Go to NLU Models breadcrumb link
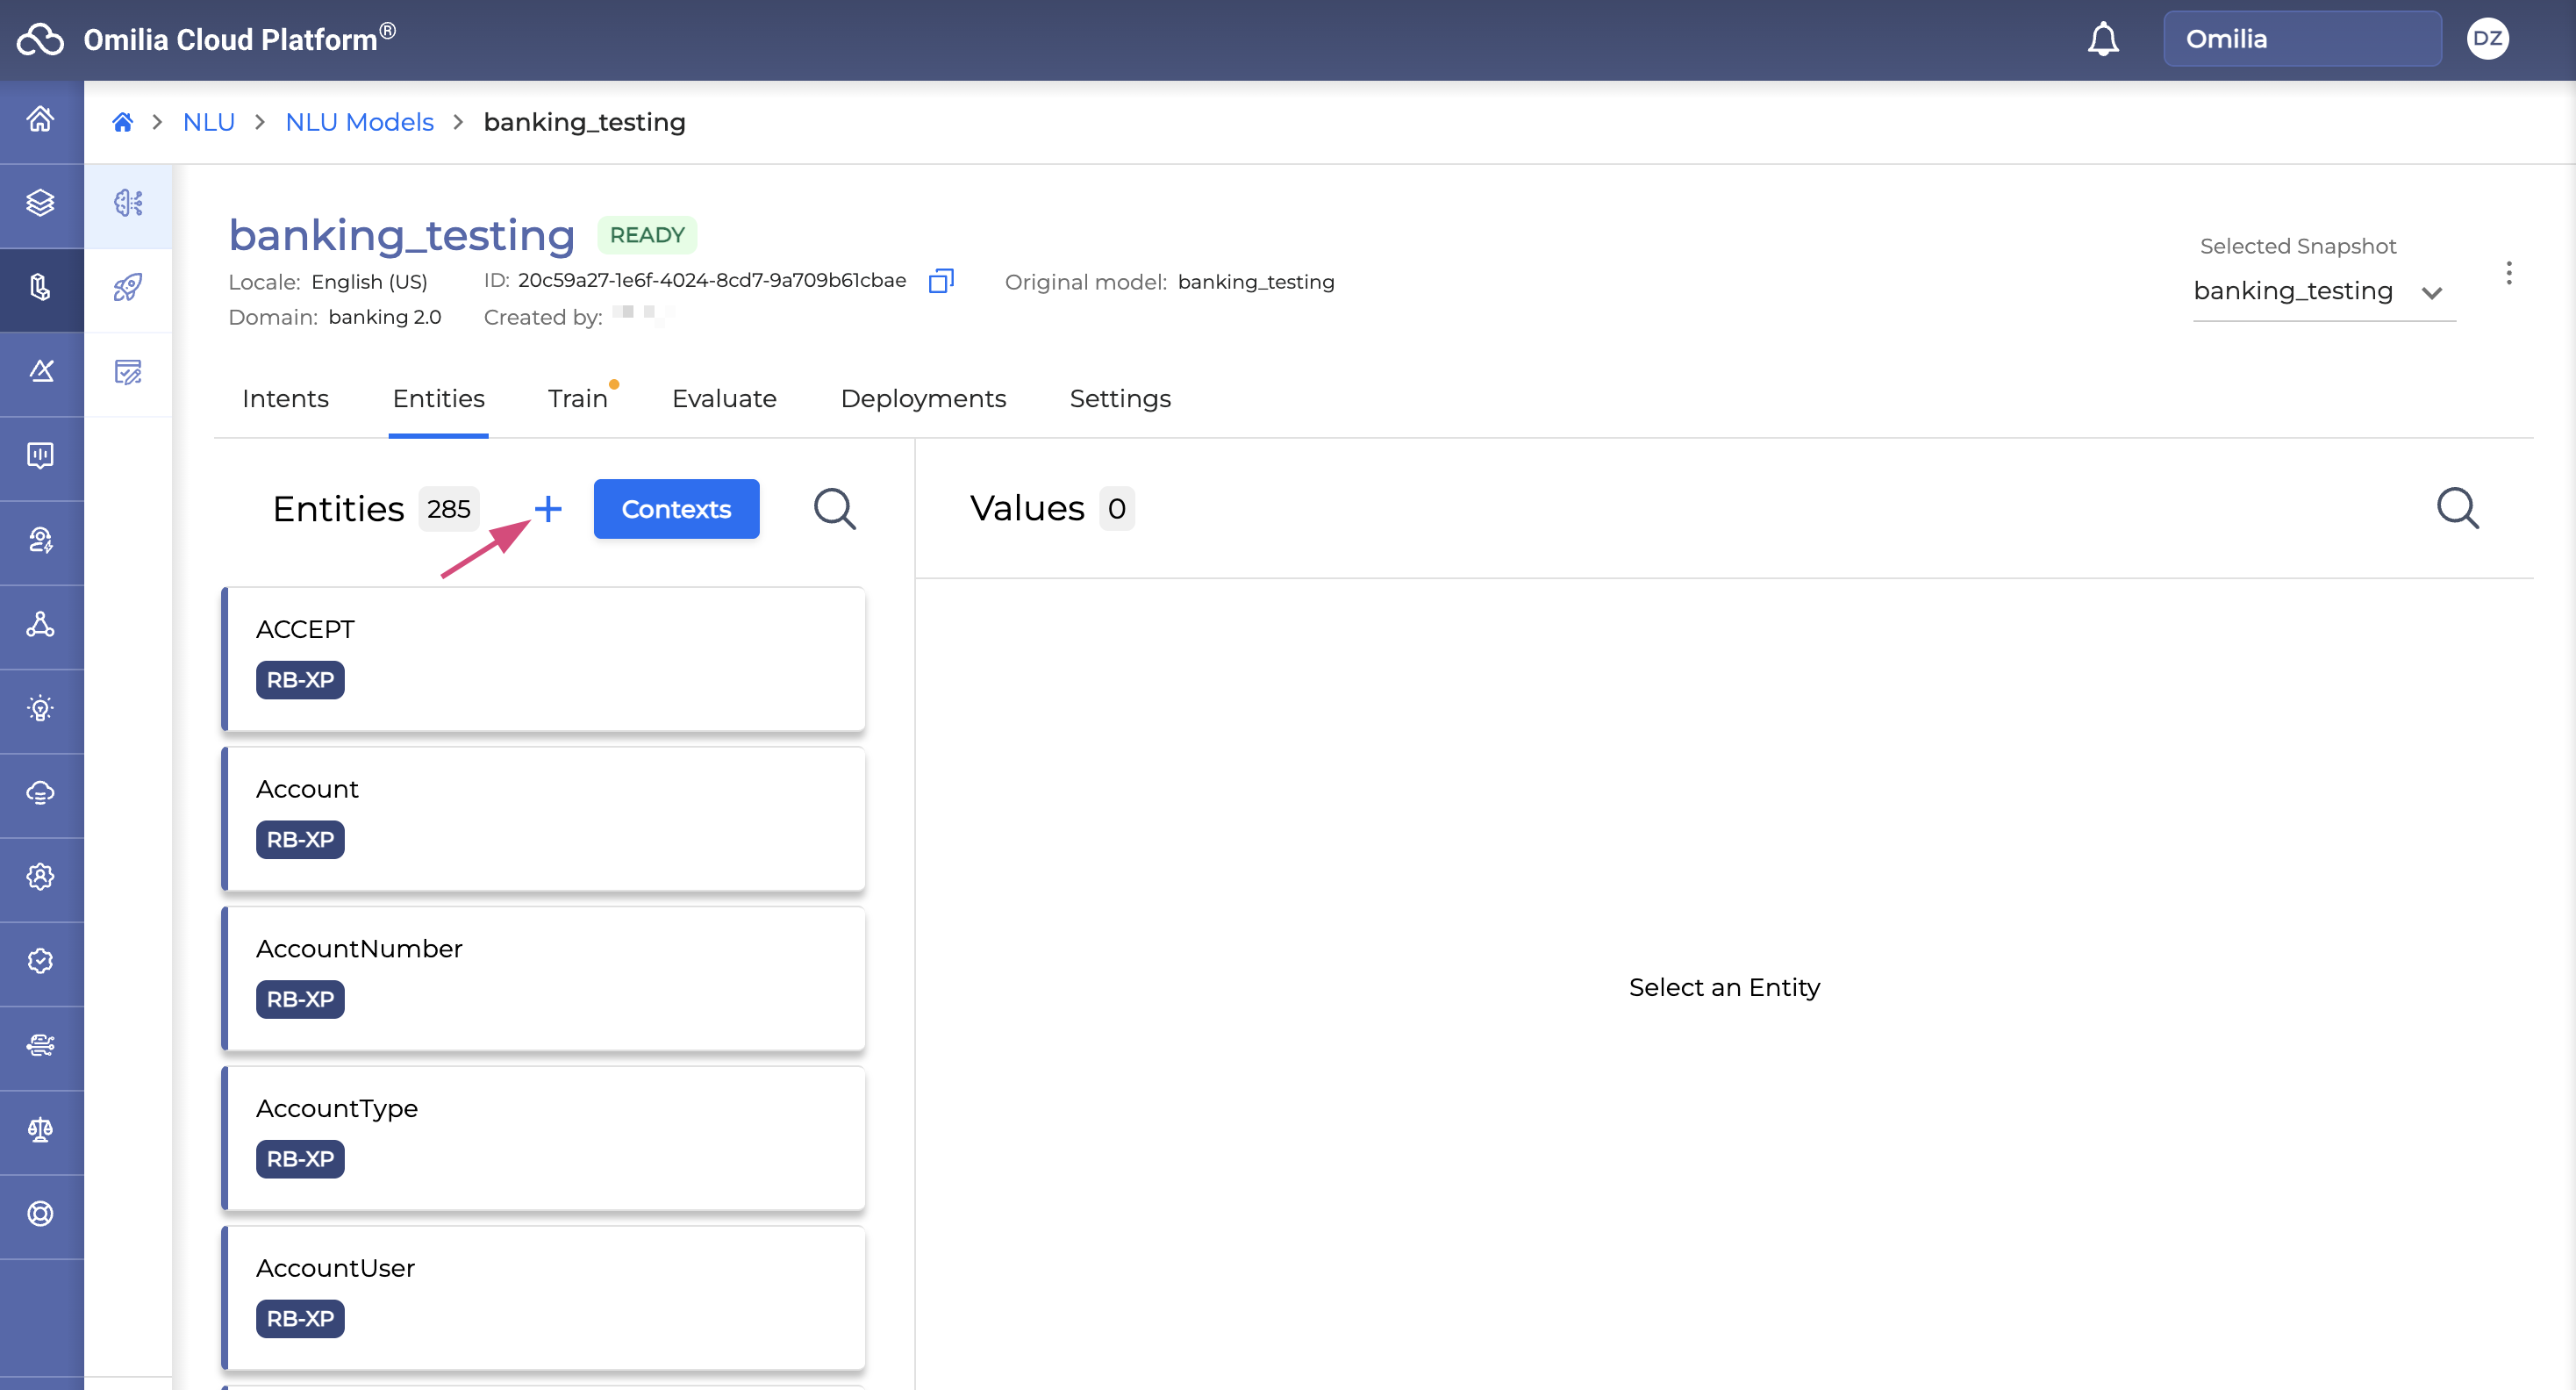 coord(359,122)
